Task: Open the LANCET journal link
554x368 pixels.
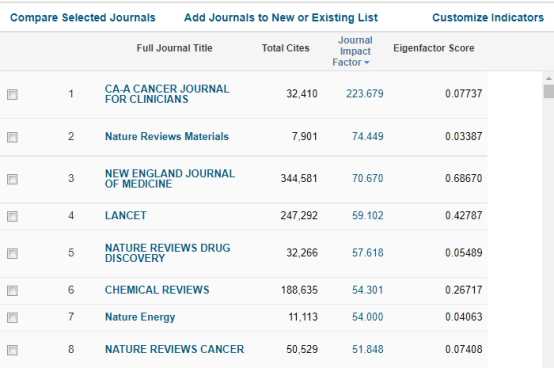Action: pyautogui.click(x=126, y=215)
